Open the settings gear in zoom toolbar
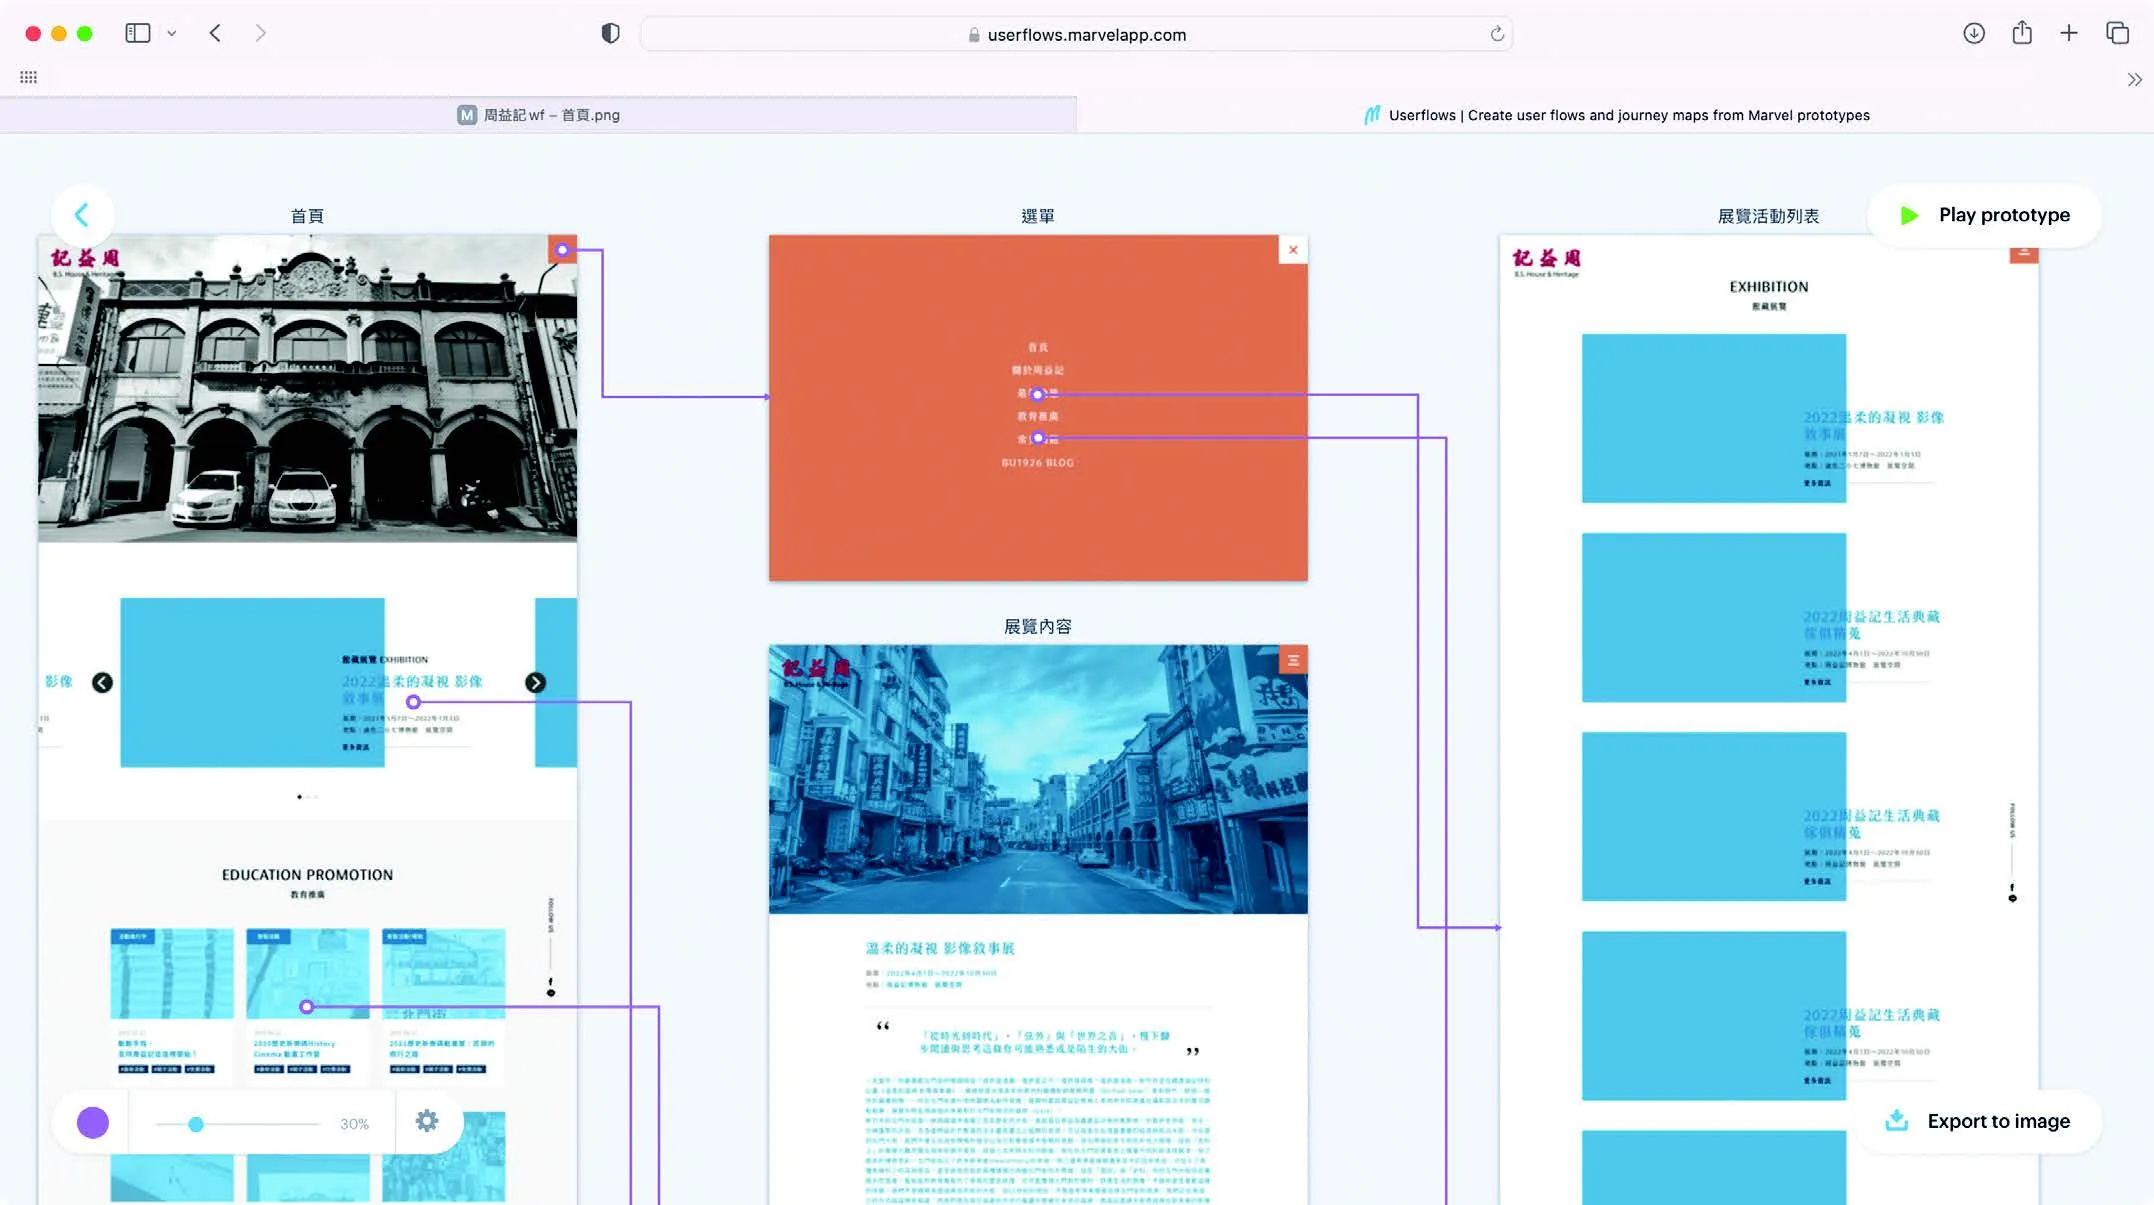The image size is (2154, 1205). 427,1121
